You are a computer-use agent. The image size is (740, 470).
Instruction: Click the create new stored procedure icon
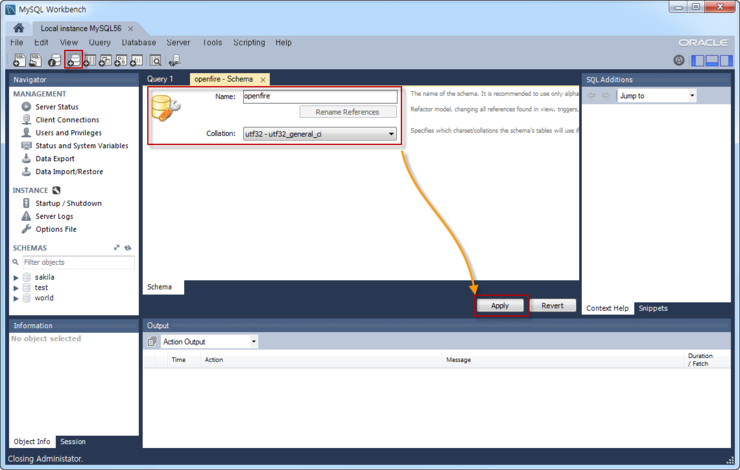click(x=121, y=60)
